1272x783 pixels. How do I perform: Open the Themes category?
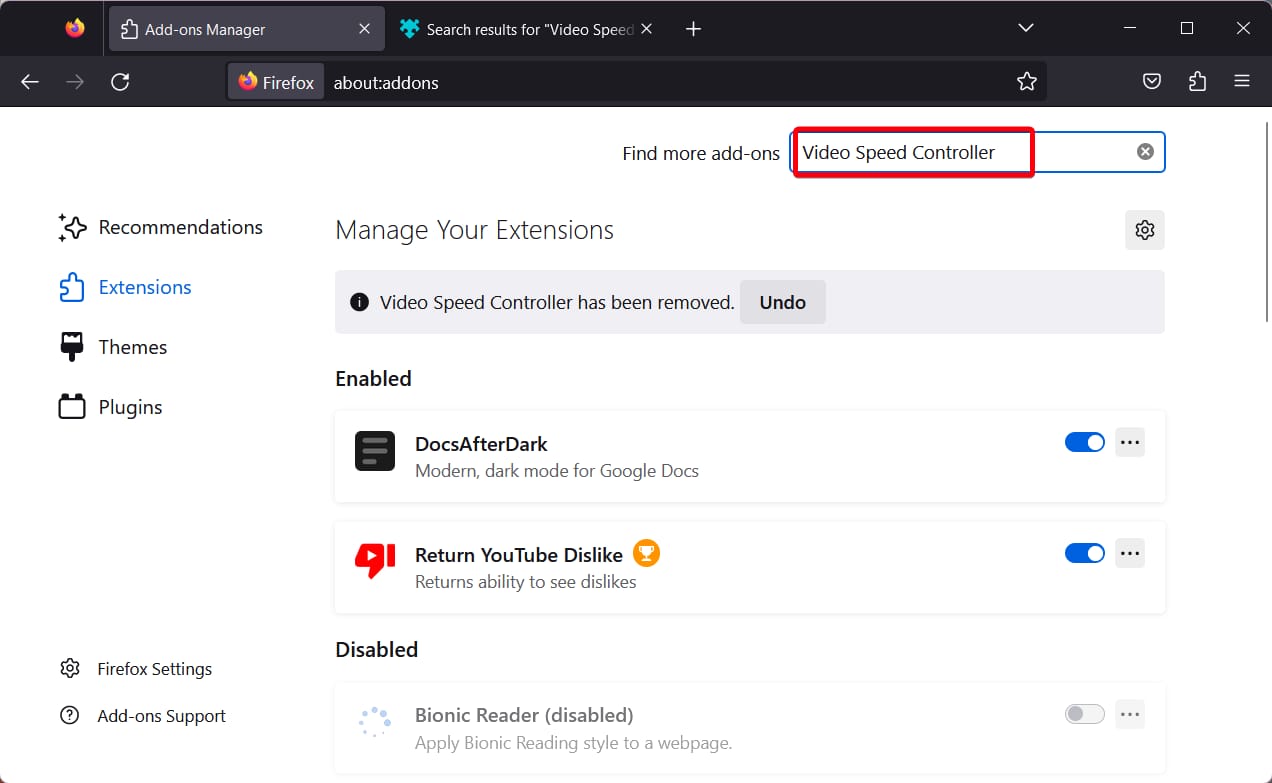(113, 347)
